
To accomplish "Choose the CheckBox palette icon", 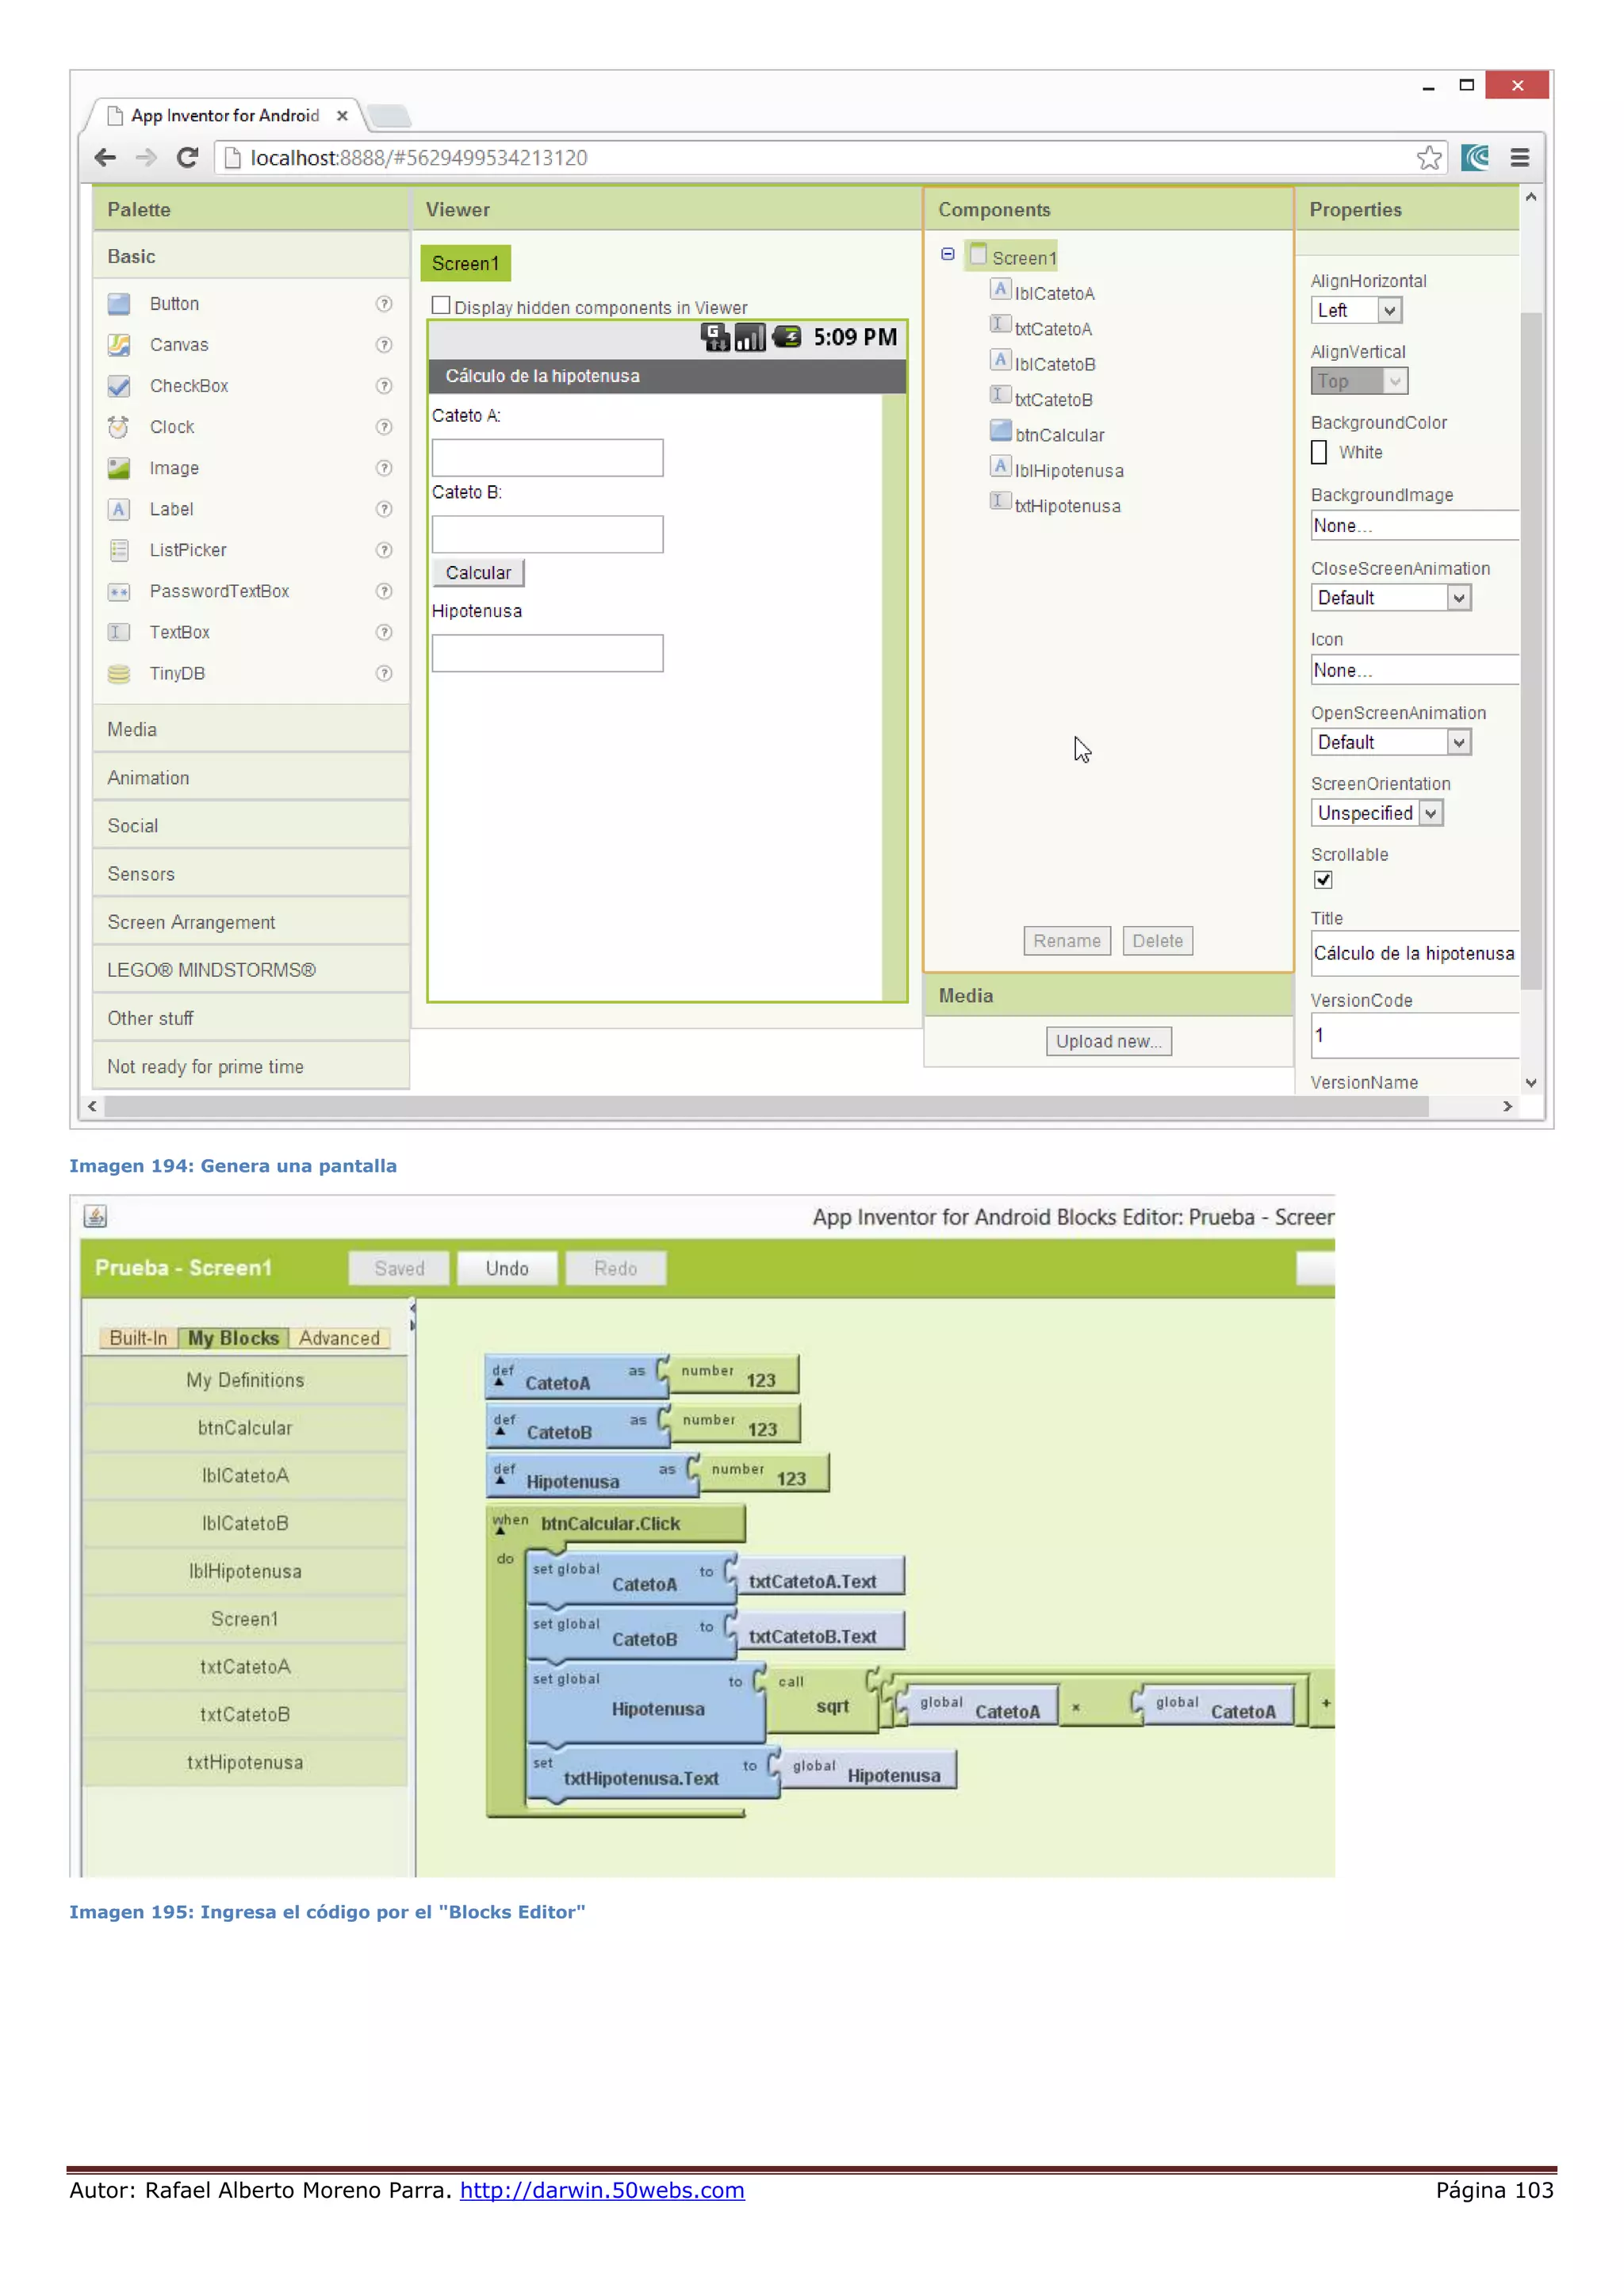I will 119,386.
